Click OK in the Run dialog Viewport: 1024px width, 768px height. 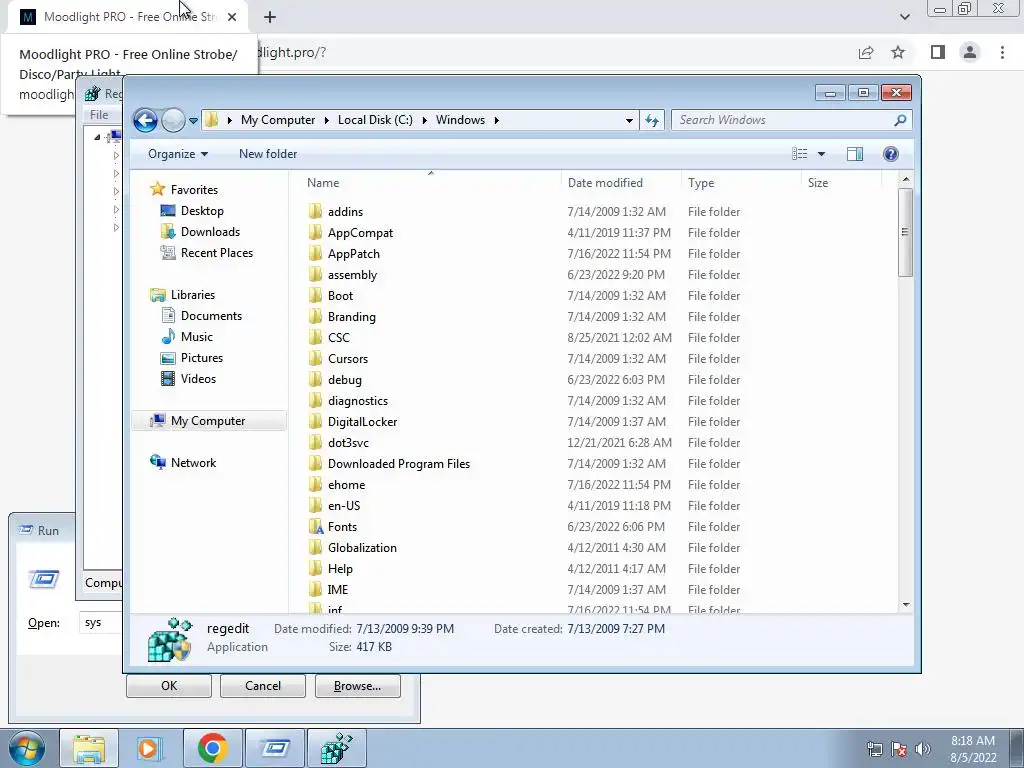(169, 686)
